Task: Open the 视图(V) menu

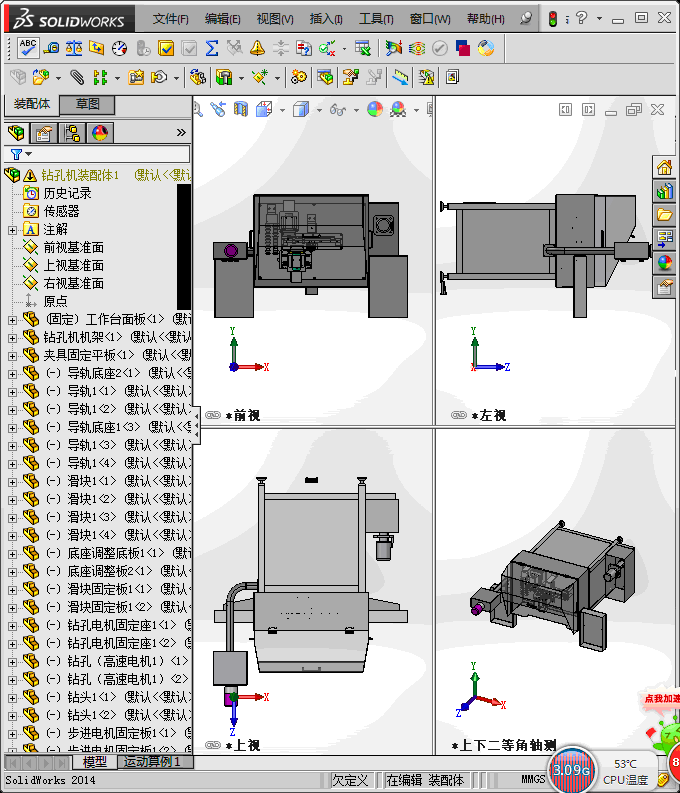Action: [275, 19]
